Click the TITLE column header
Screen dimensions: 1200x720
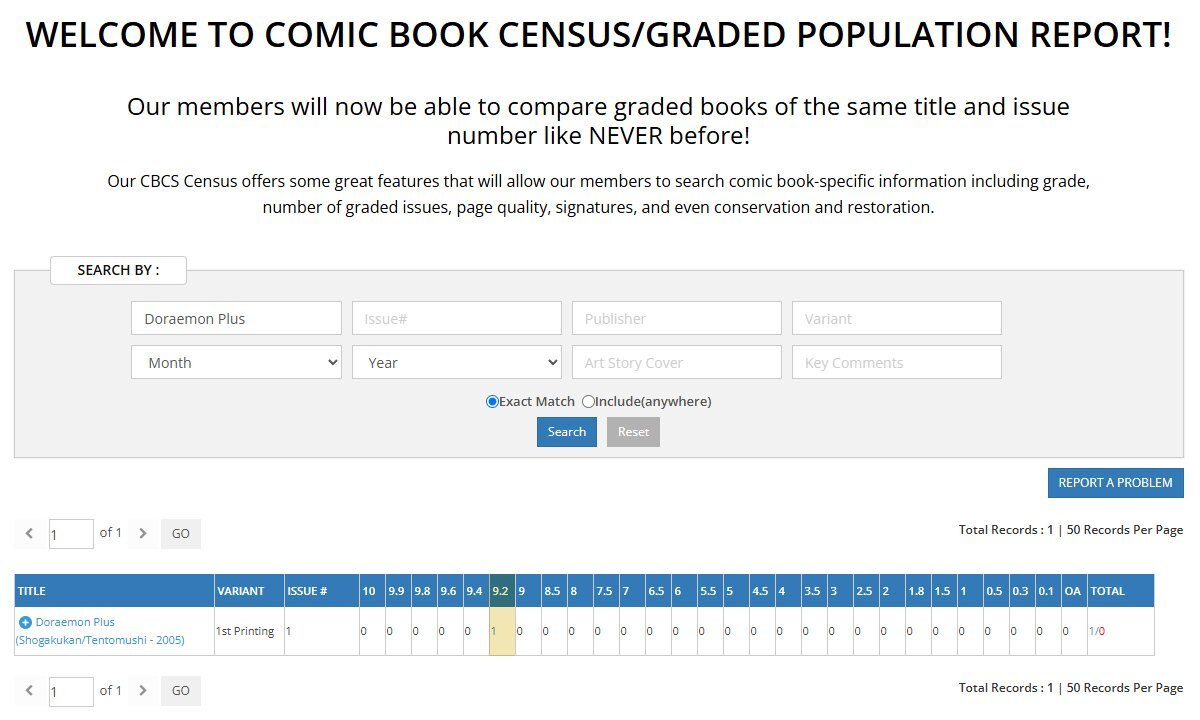[x=32, y=591]
